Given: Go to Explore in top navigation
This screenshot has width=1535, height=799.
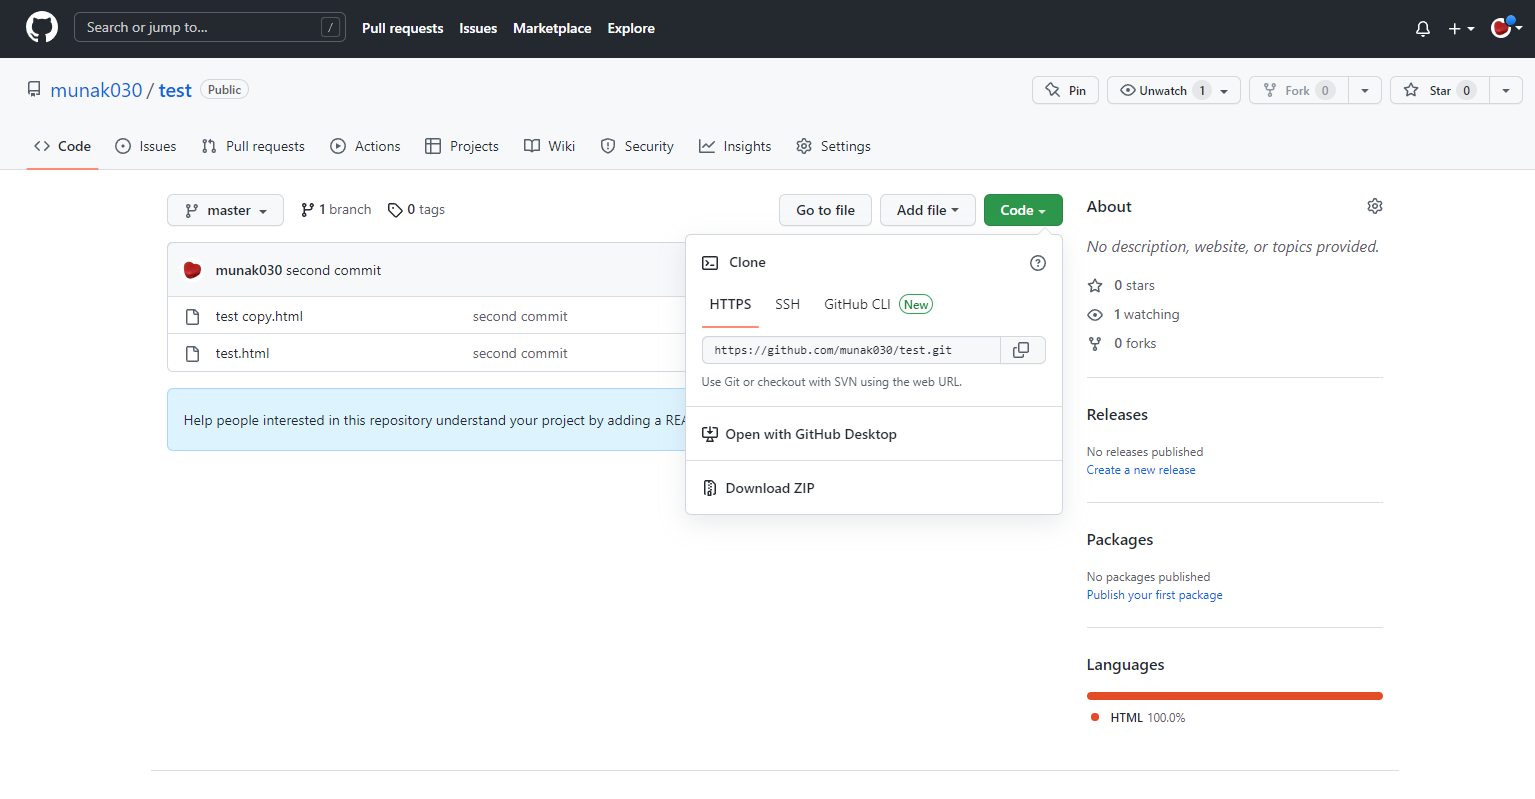Looking at the screenshot, I should tap(631, 28).
